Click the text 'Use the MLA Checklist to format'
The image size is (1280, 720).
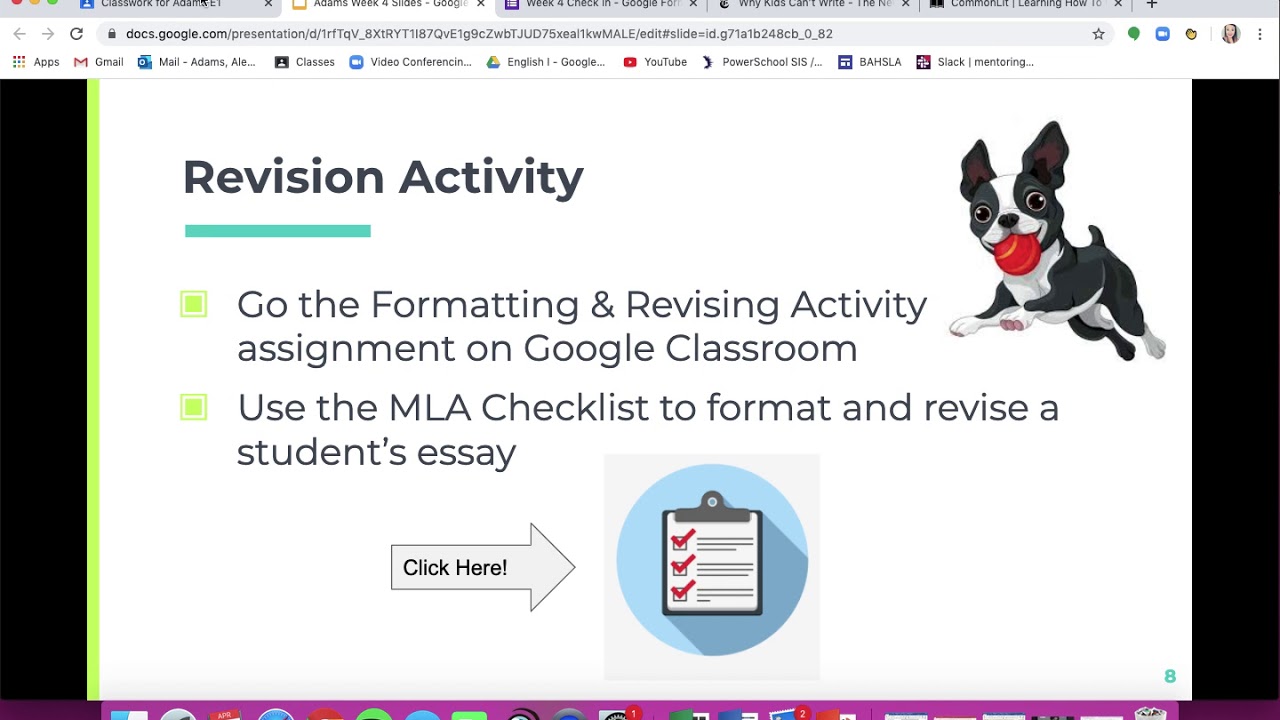pos(534,408)
